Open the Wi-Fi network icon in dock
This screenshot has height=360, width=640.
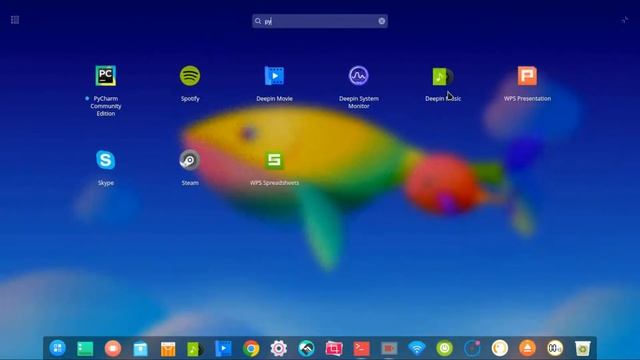tap(417, 349)
